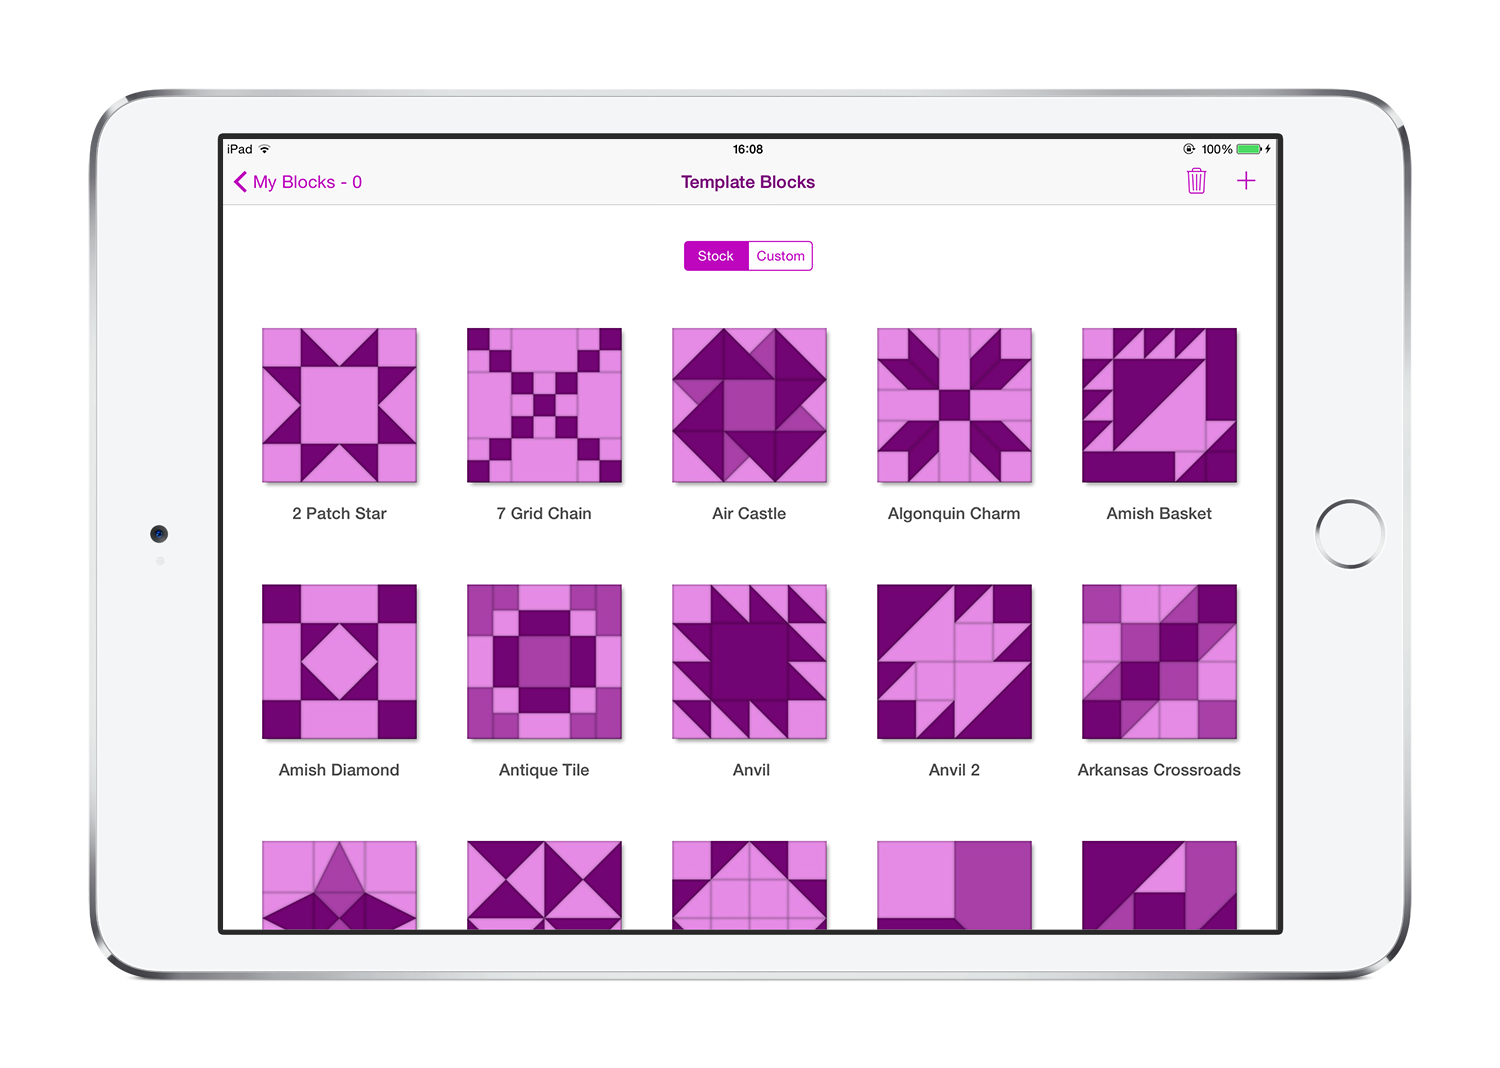Click the '7 Grid Chain' label
The width and height of the screenshot is (1500, 1068).
(544, 513)
